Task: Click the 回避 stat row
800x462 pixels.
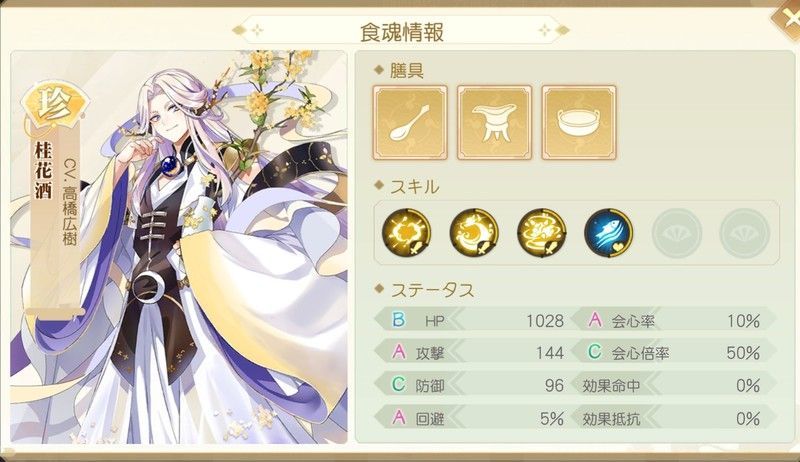Action: [471, 418]
